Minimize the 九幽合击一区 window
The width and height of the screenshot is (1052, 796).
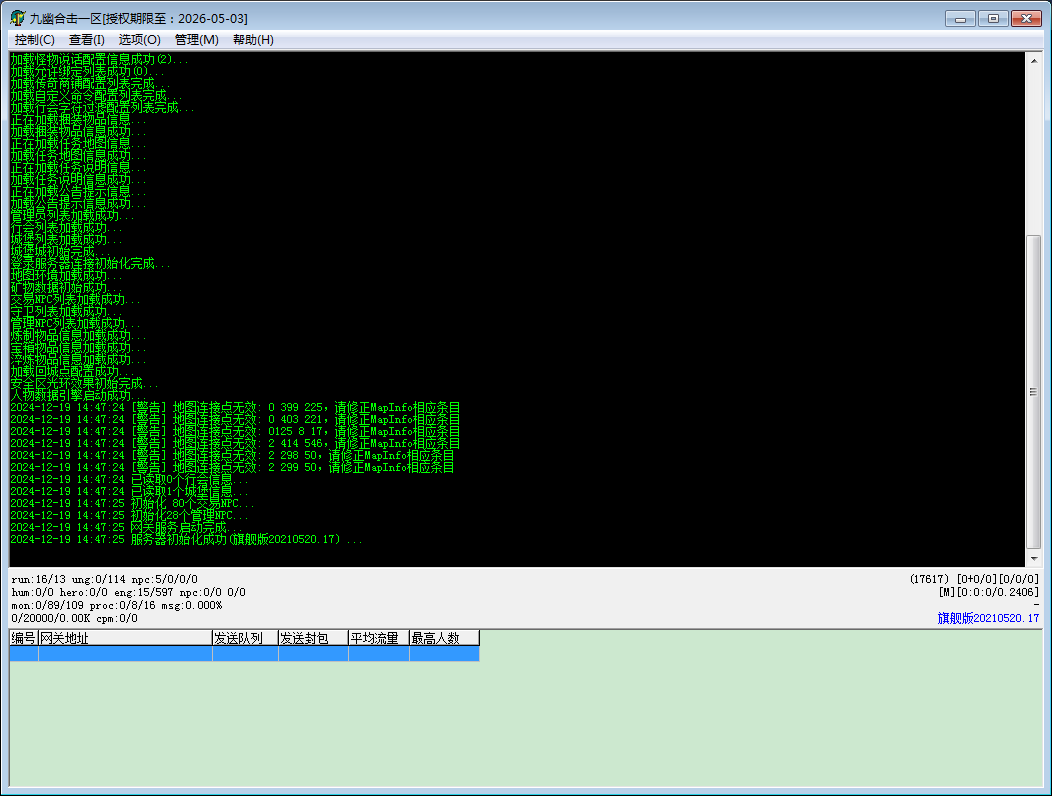(960, 19)
